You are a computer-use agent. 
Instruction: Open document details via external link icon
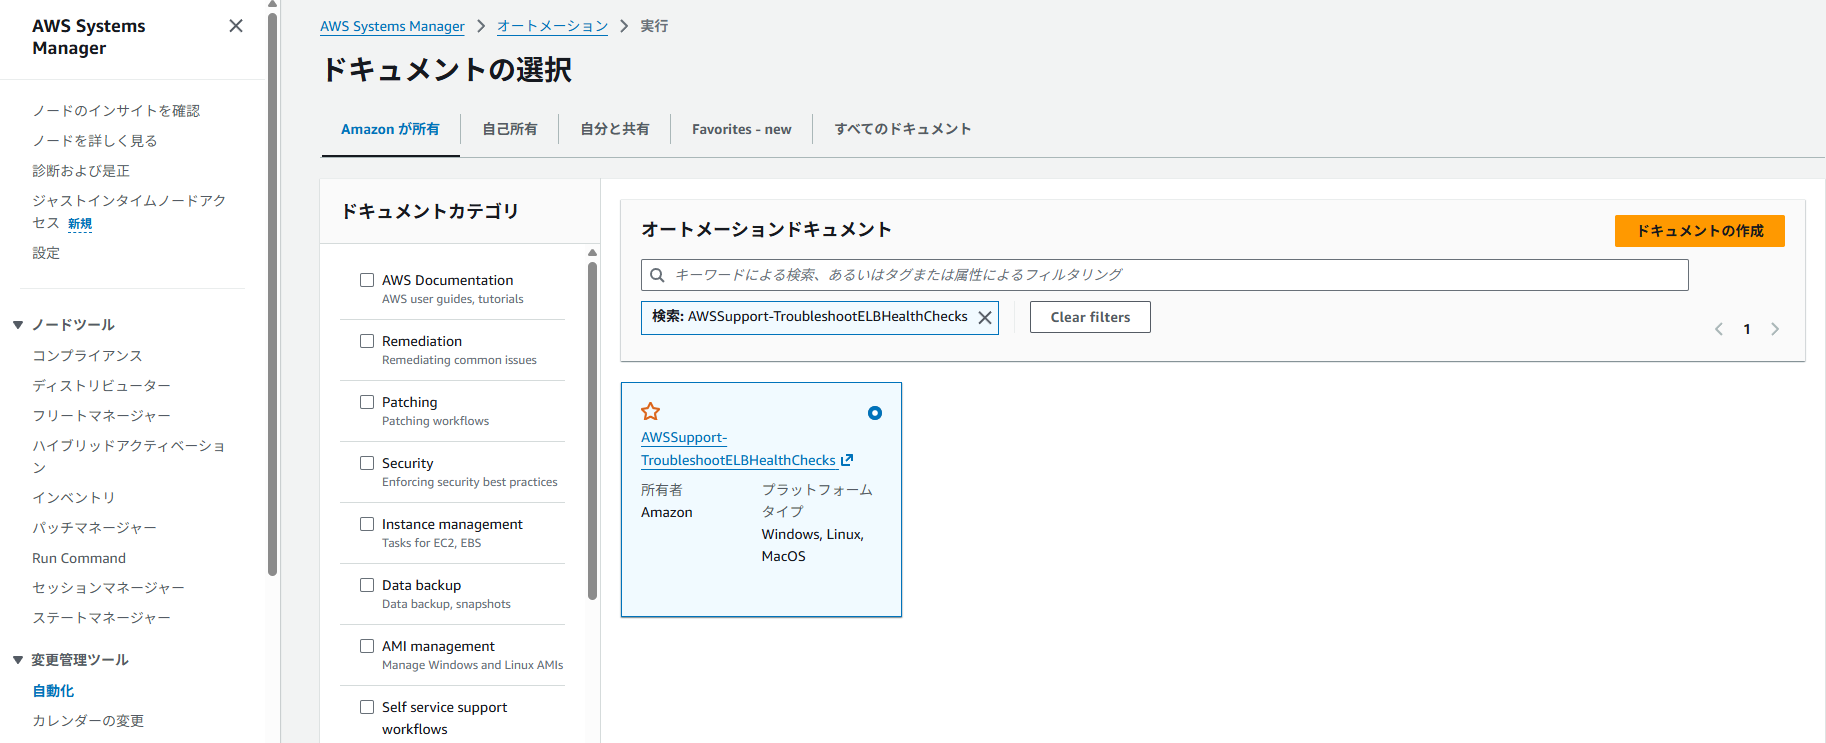point(847,460)
